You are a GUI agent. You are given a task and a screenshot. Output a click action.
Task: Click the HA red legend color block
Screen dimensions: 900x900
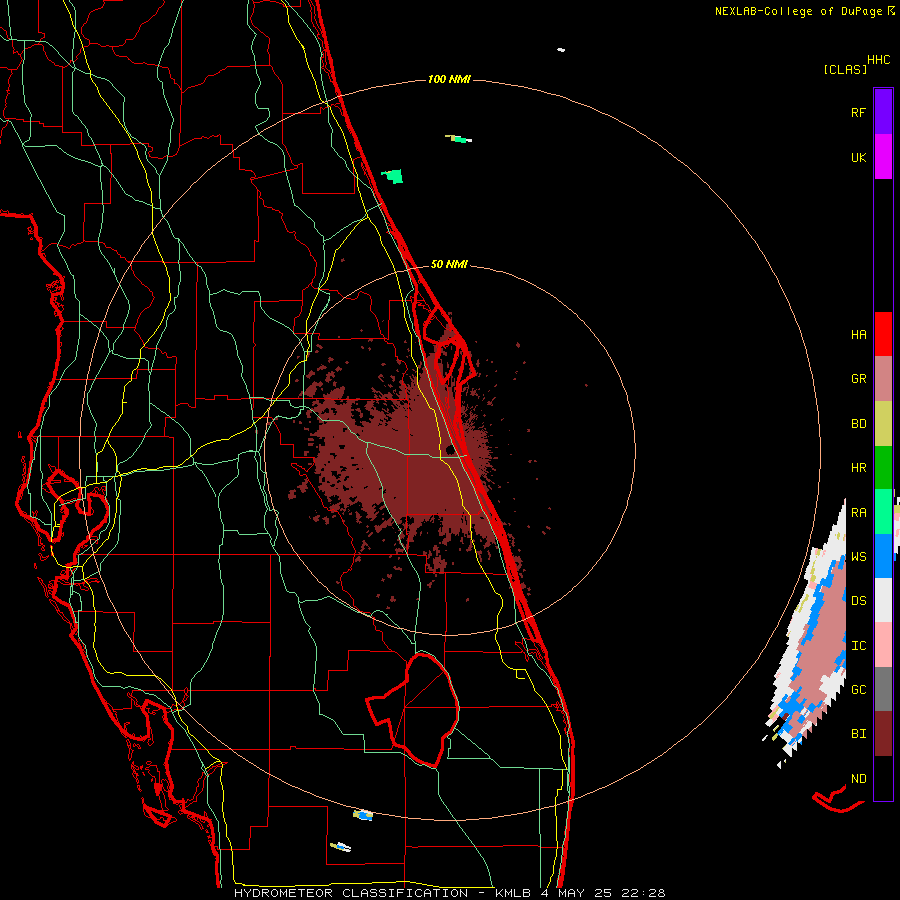tap(883, 334)
